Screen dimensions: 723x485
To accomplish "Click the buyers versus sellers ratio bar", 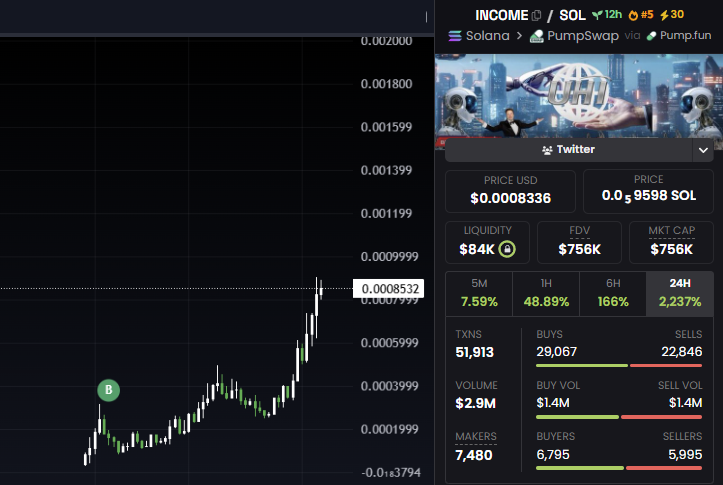I will (x=619, y=468).
